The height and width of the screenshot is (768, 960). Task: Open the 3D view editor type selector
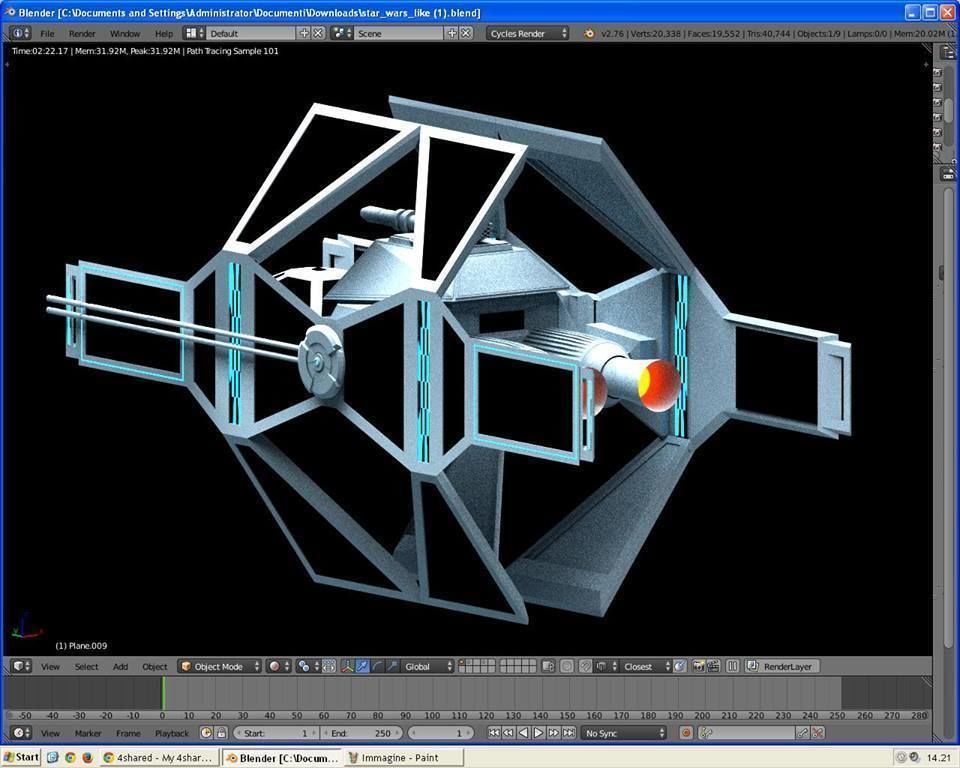click(21, 666)
